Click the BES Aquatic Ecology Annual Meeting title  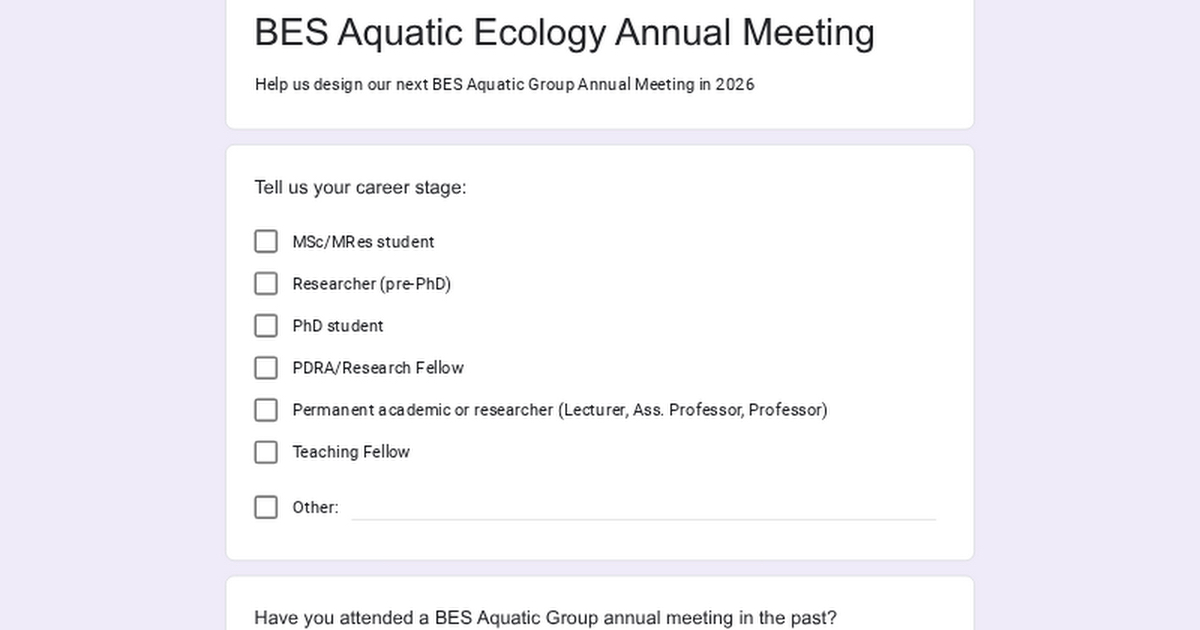564,32
